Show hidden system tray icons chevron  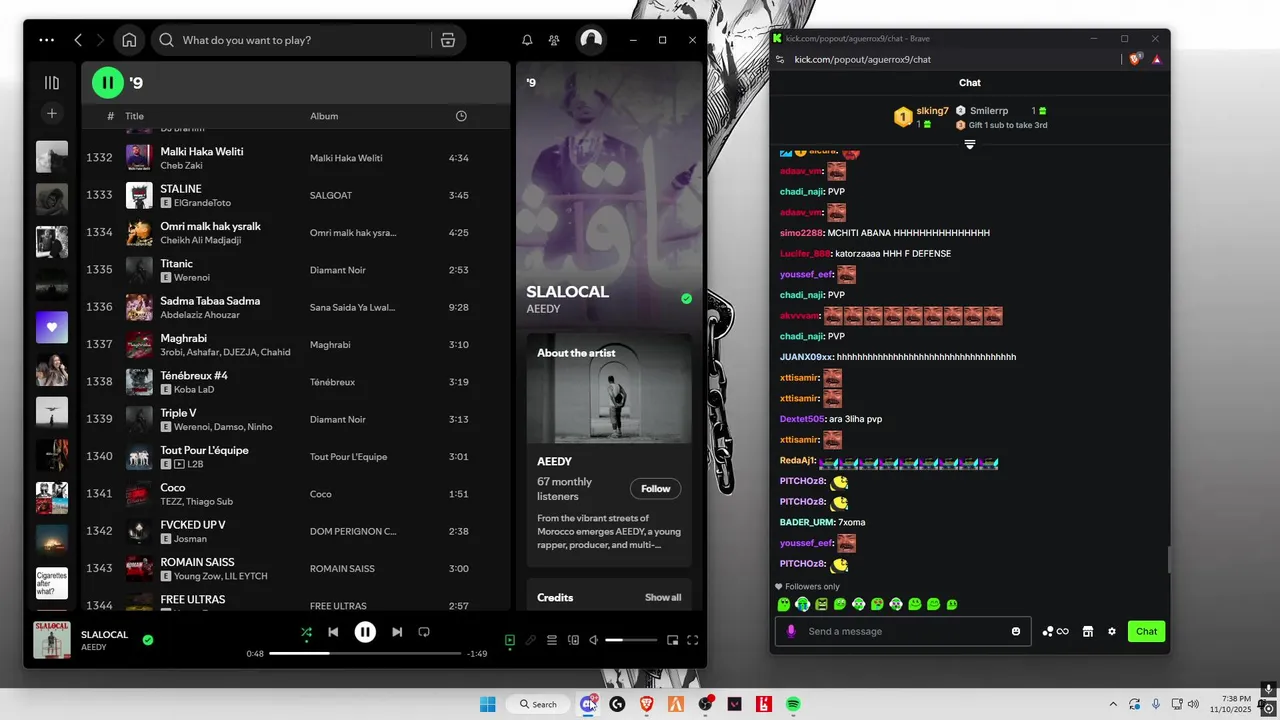[x=1113, y=704]
